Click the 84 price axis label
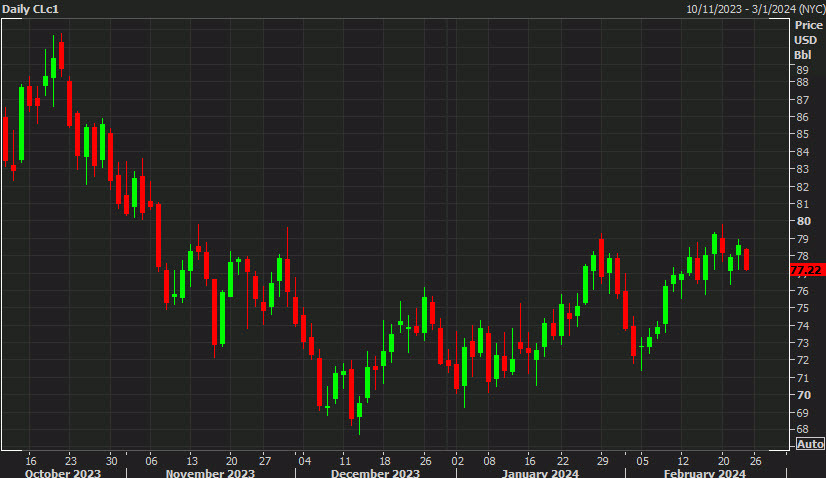The image size is (826, 478). pos(802,152)
